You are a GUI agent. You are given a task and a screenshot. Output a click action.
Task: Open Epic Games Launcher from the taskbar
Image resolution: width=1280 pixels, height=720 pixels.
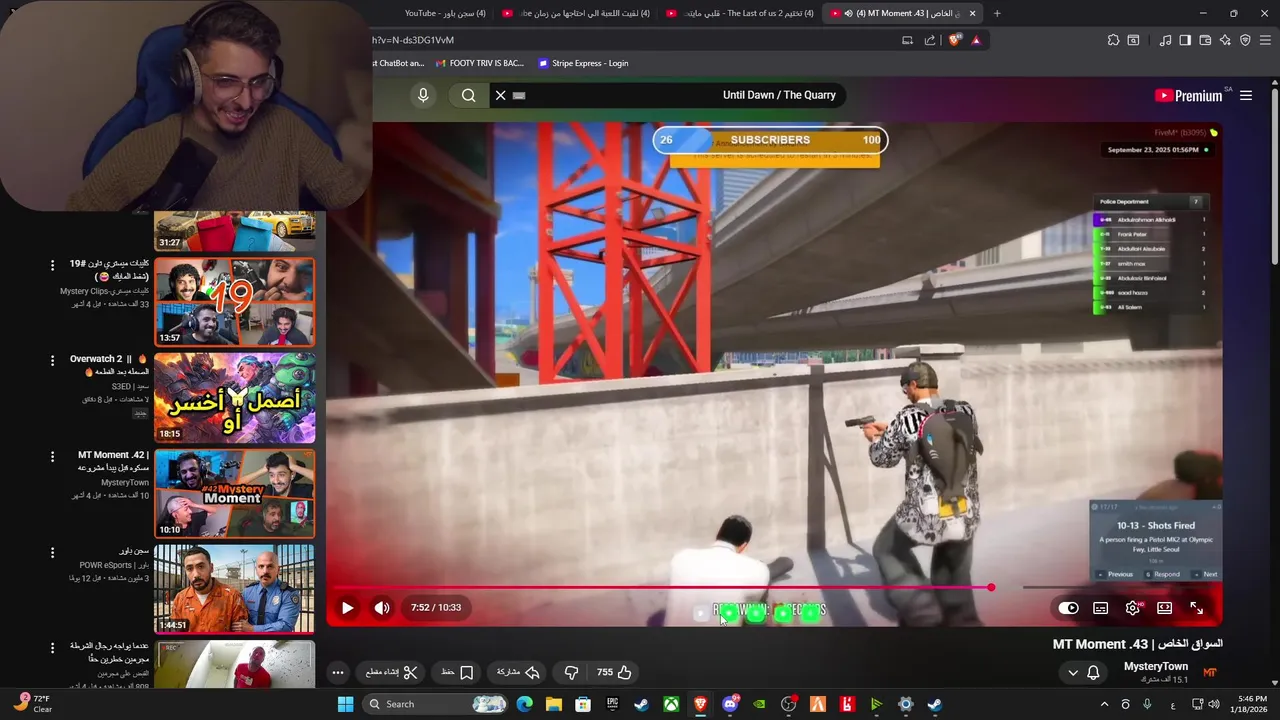pos(613,704)
